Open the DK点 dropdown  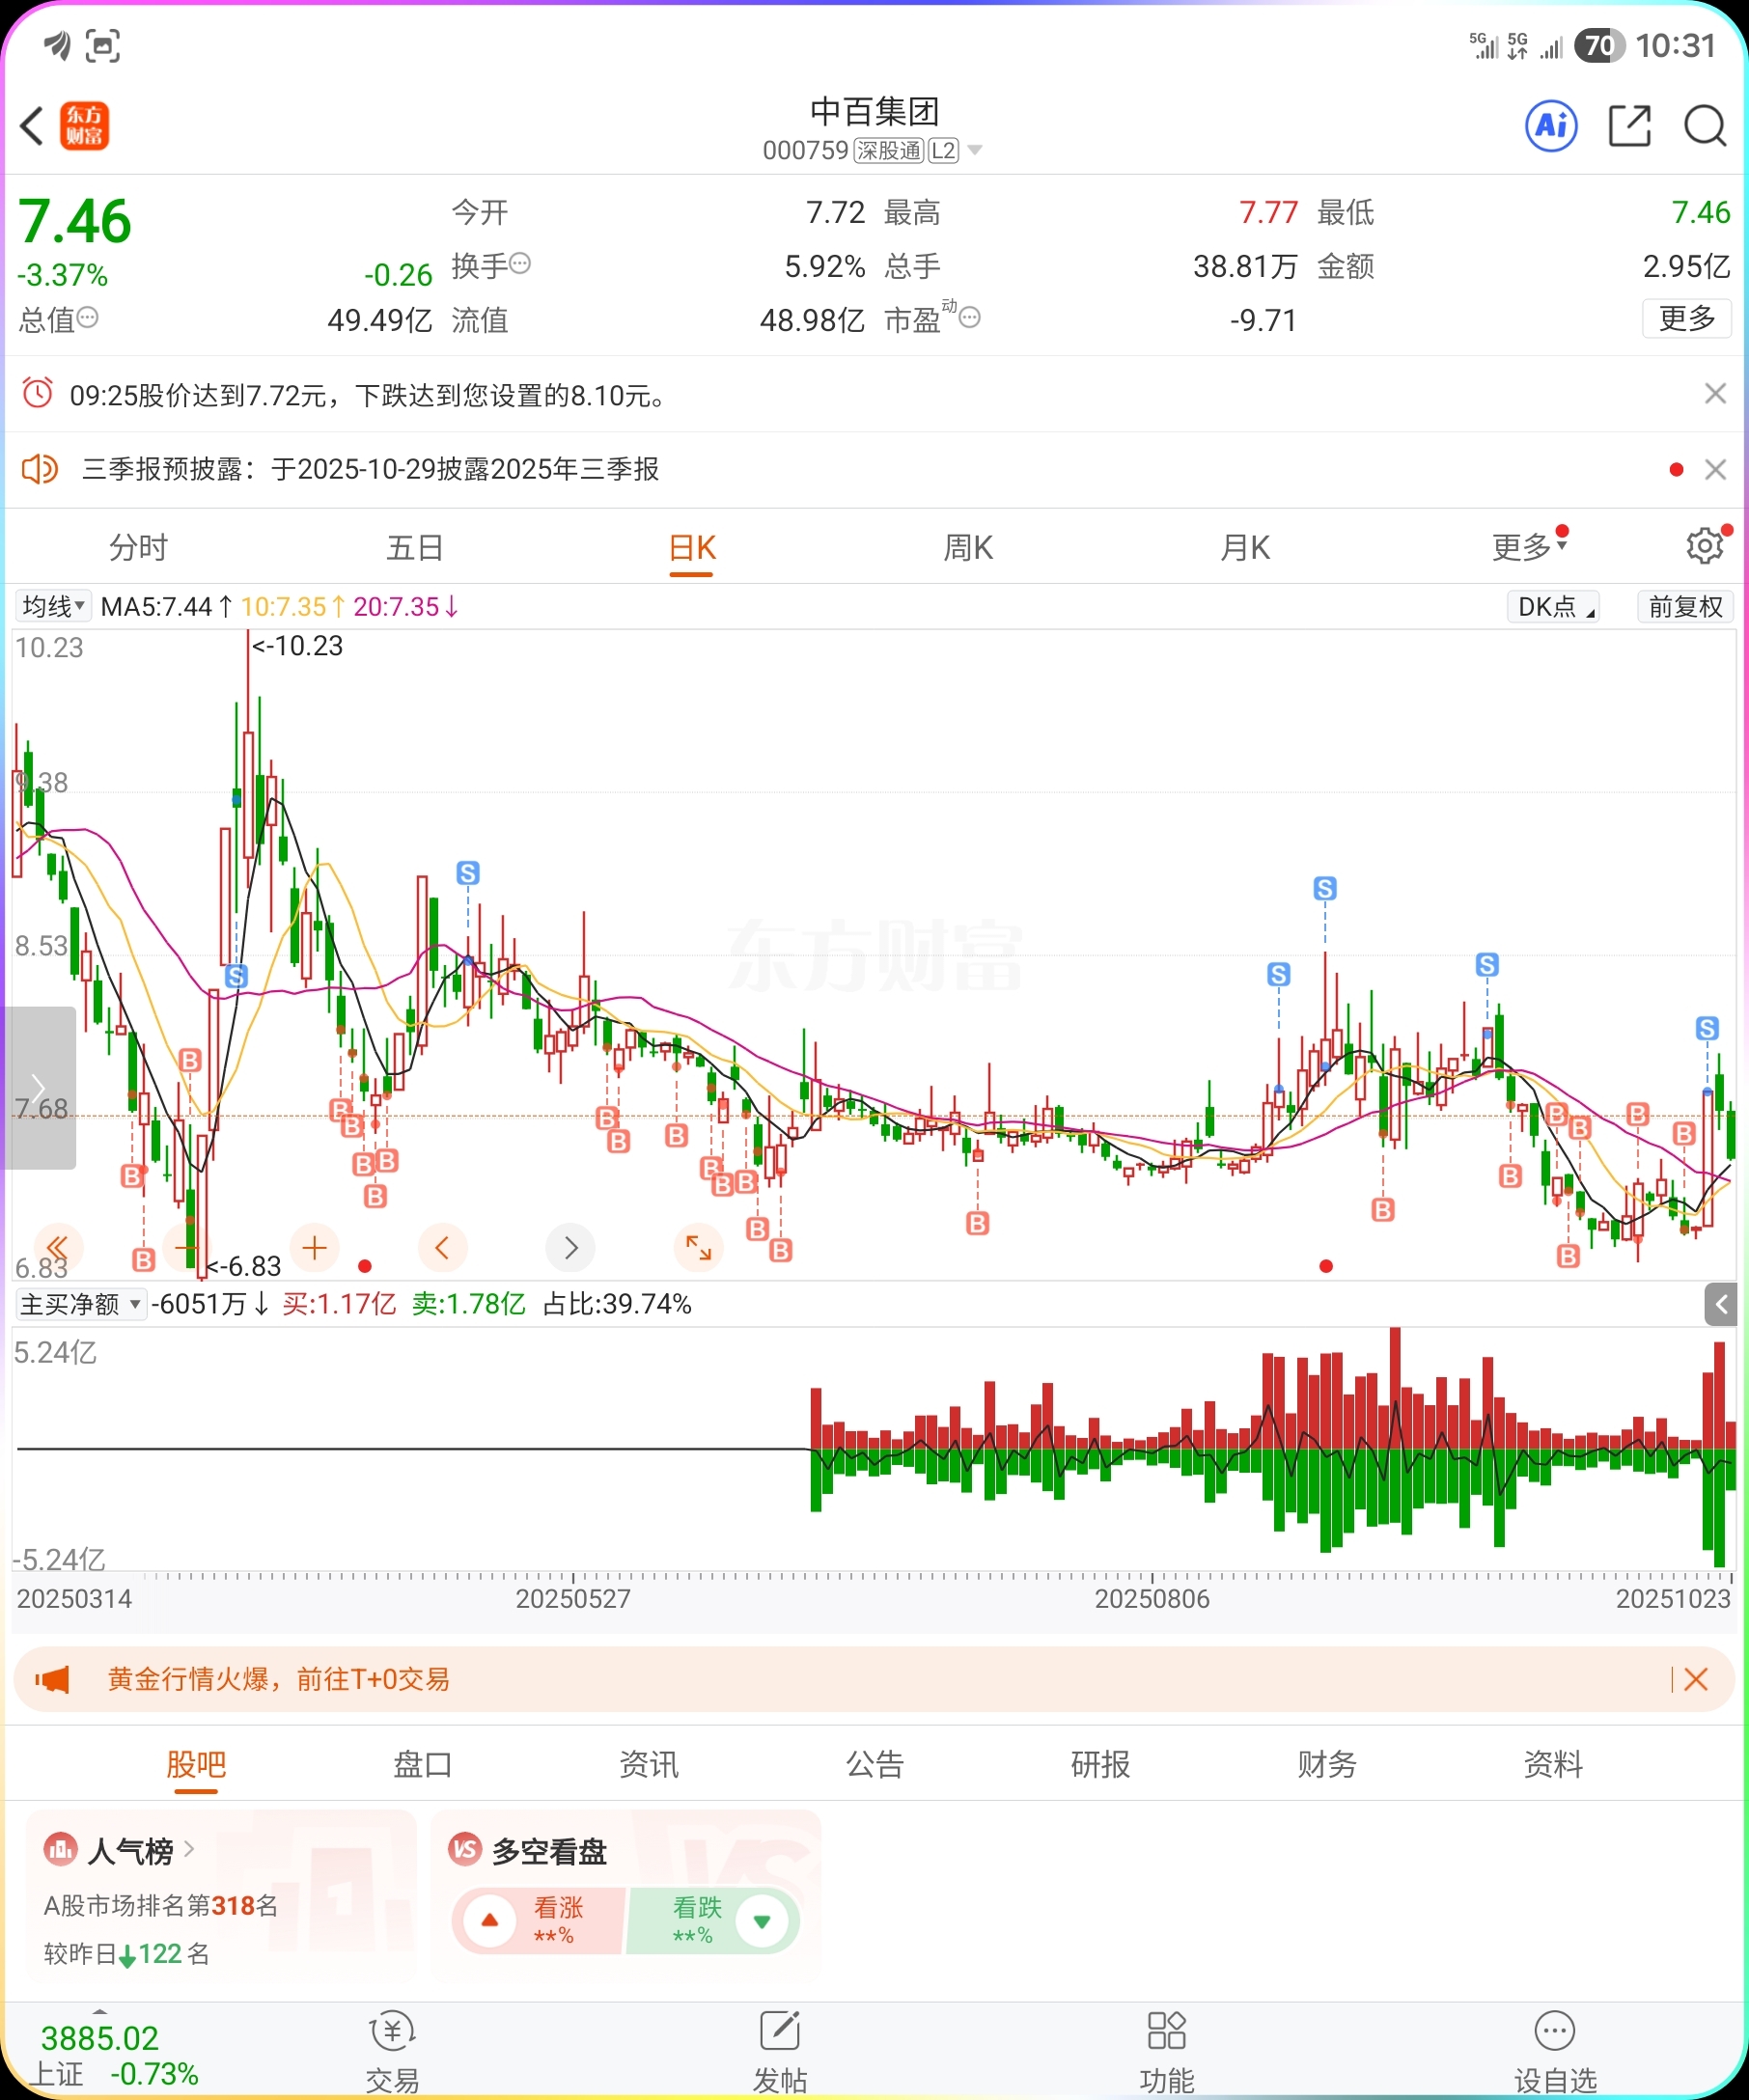coord(1553,607)
